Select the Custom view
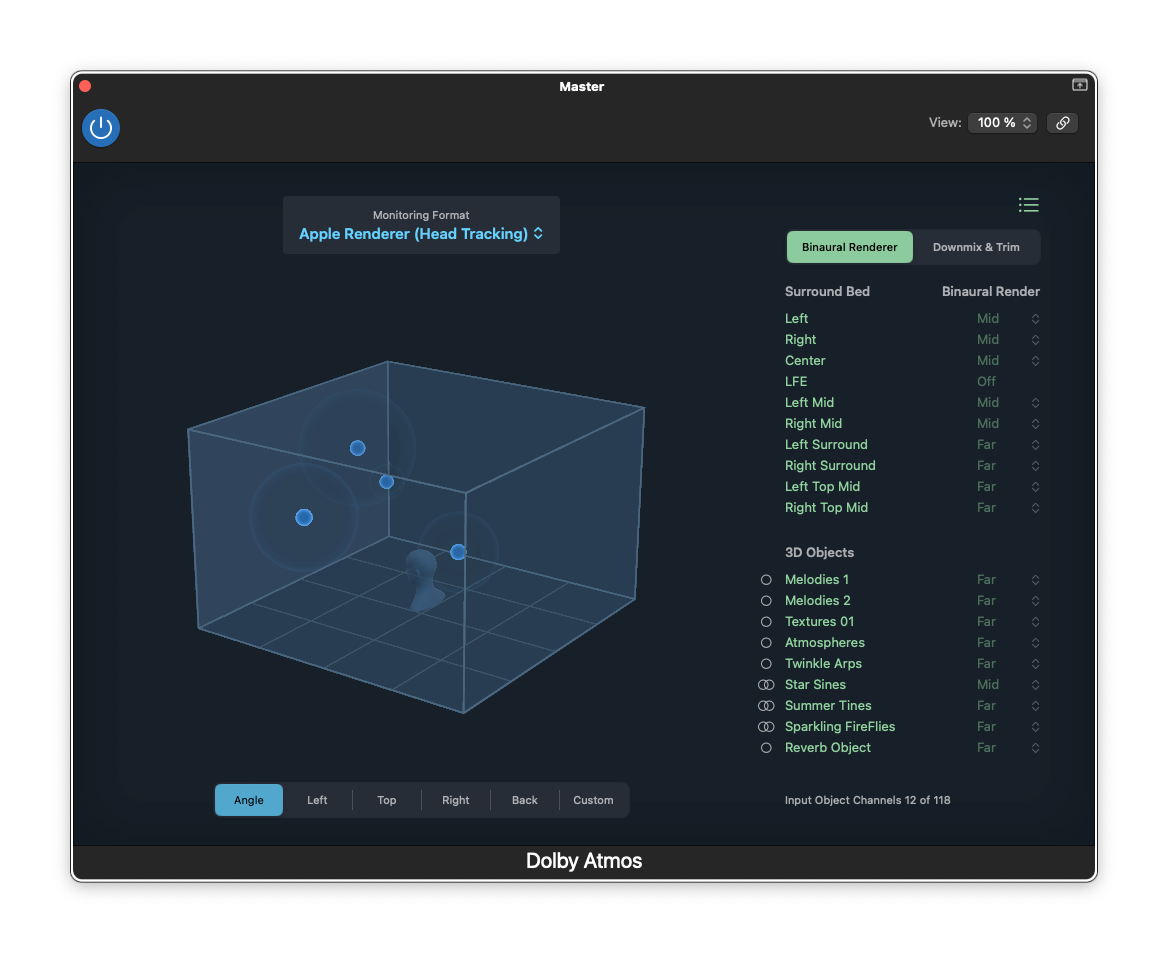The height and width of the screenshot is (953, 1168). (593, 800)
